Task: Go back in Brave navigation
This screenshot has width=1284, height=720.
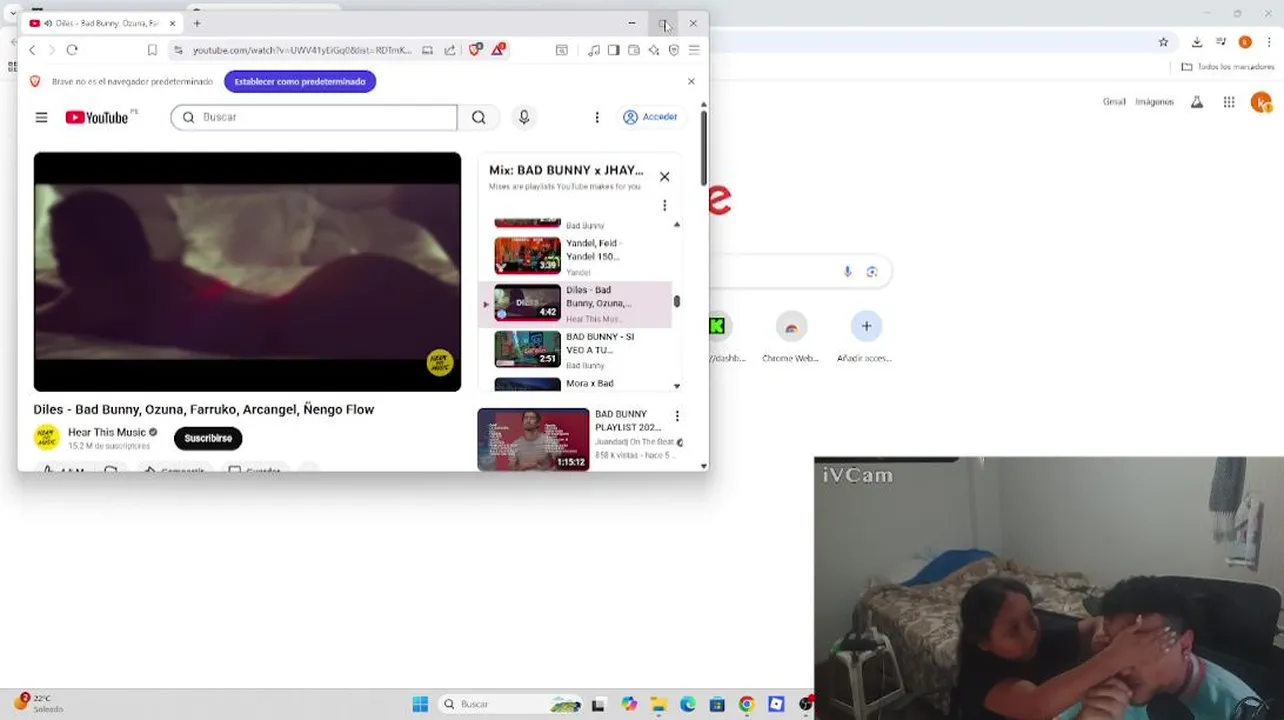Action: (x=32, y=50)
